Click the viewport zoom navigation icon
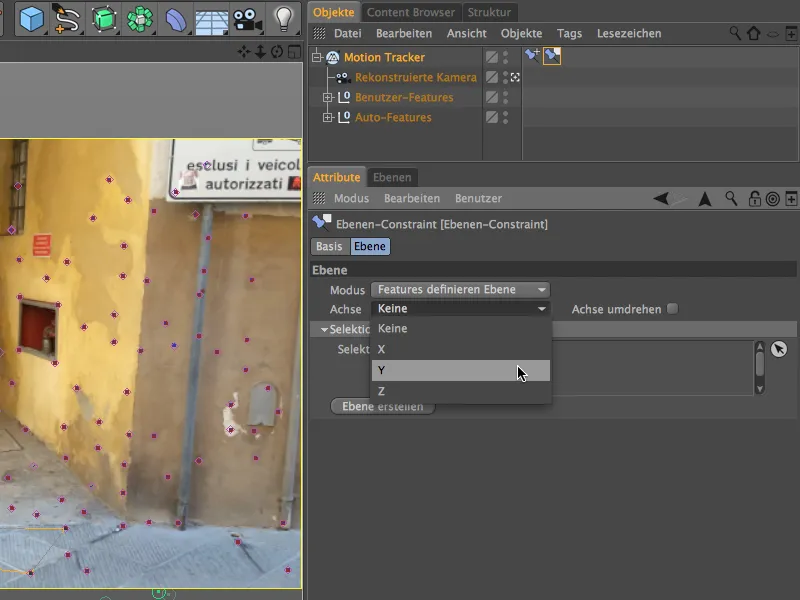 (x=260, y=52)
